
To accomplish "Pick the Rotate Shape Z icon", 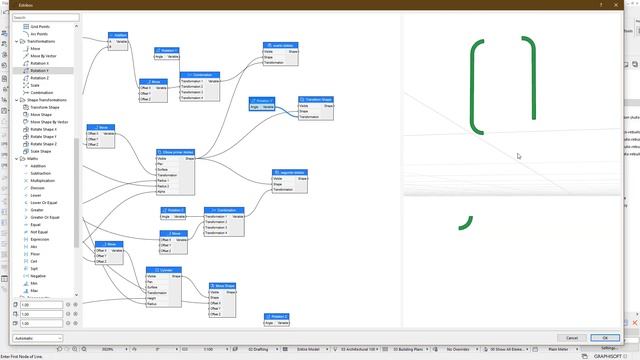I will [x=26, y=144].
